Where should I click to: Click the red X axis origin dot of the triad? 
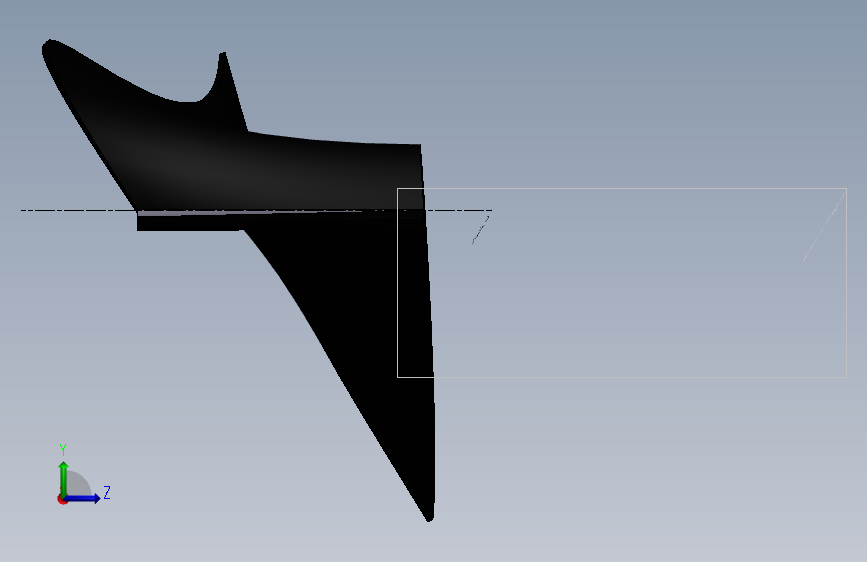tap(62, 499)
